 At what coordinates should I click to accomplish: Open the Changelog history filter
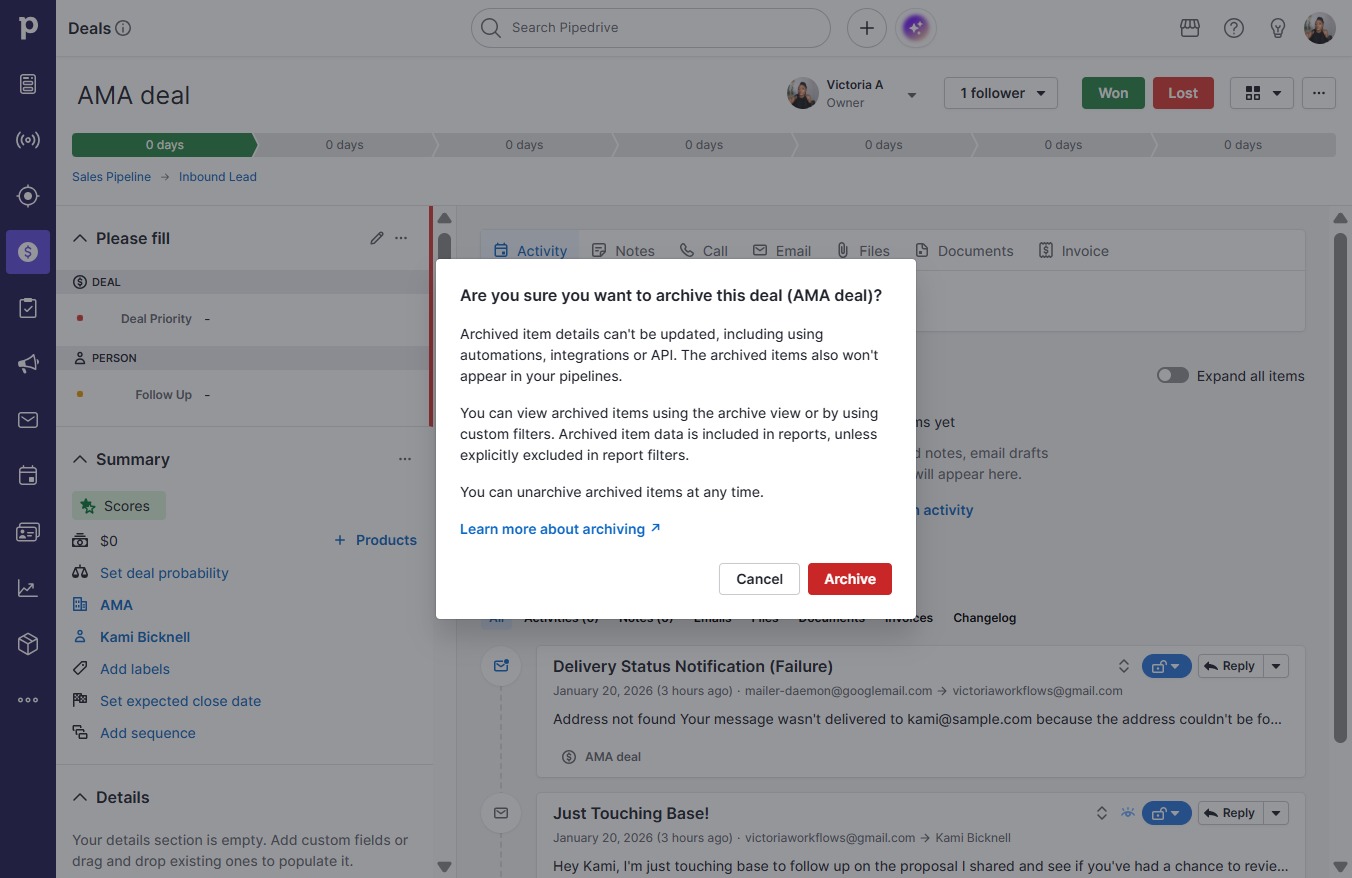tap(985, 618)
